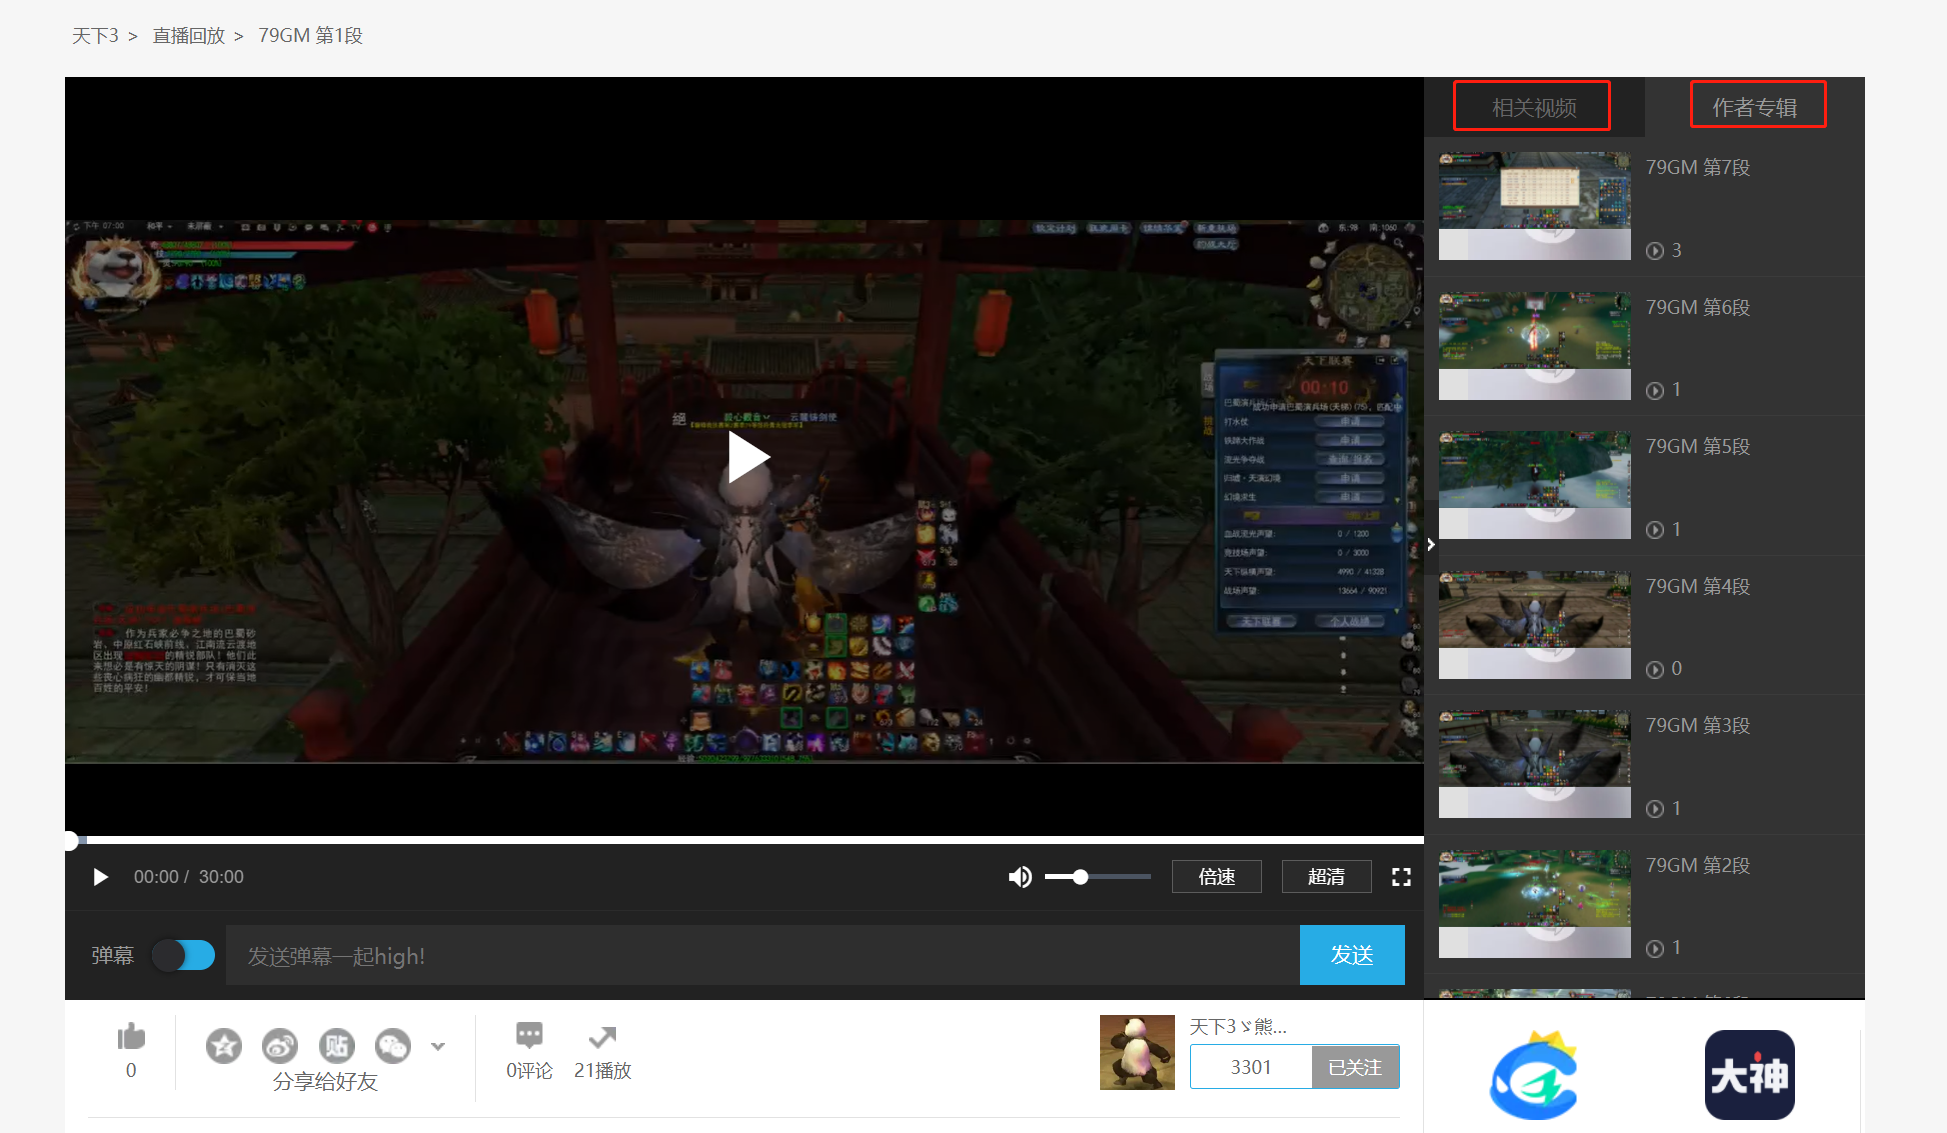Open the 大神 app logo

pyautogui.click(x=1749, y=1075)
